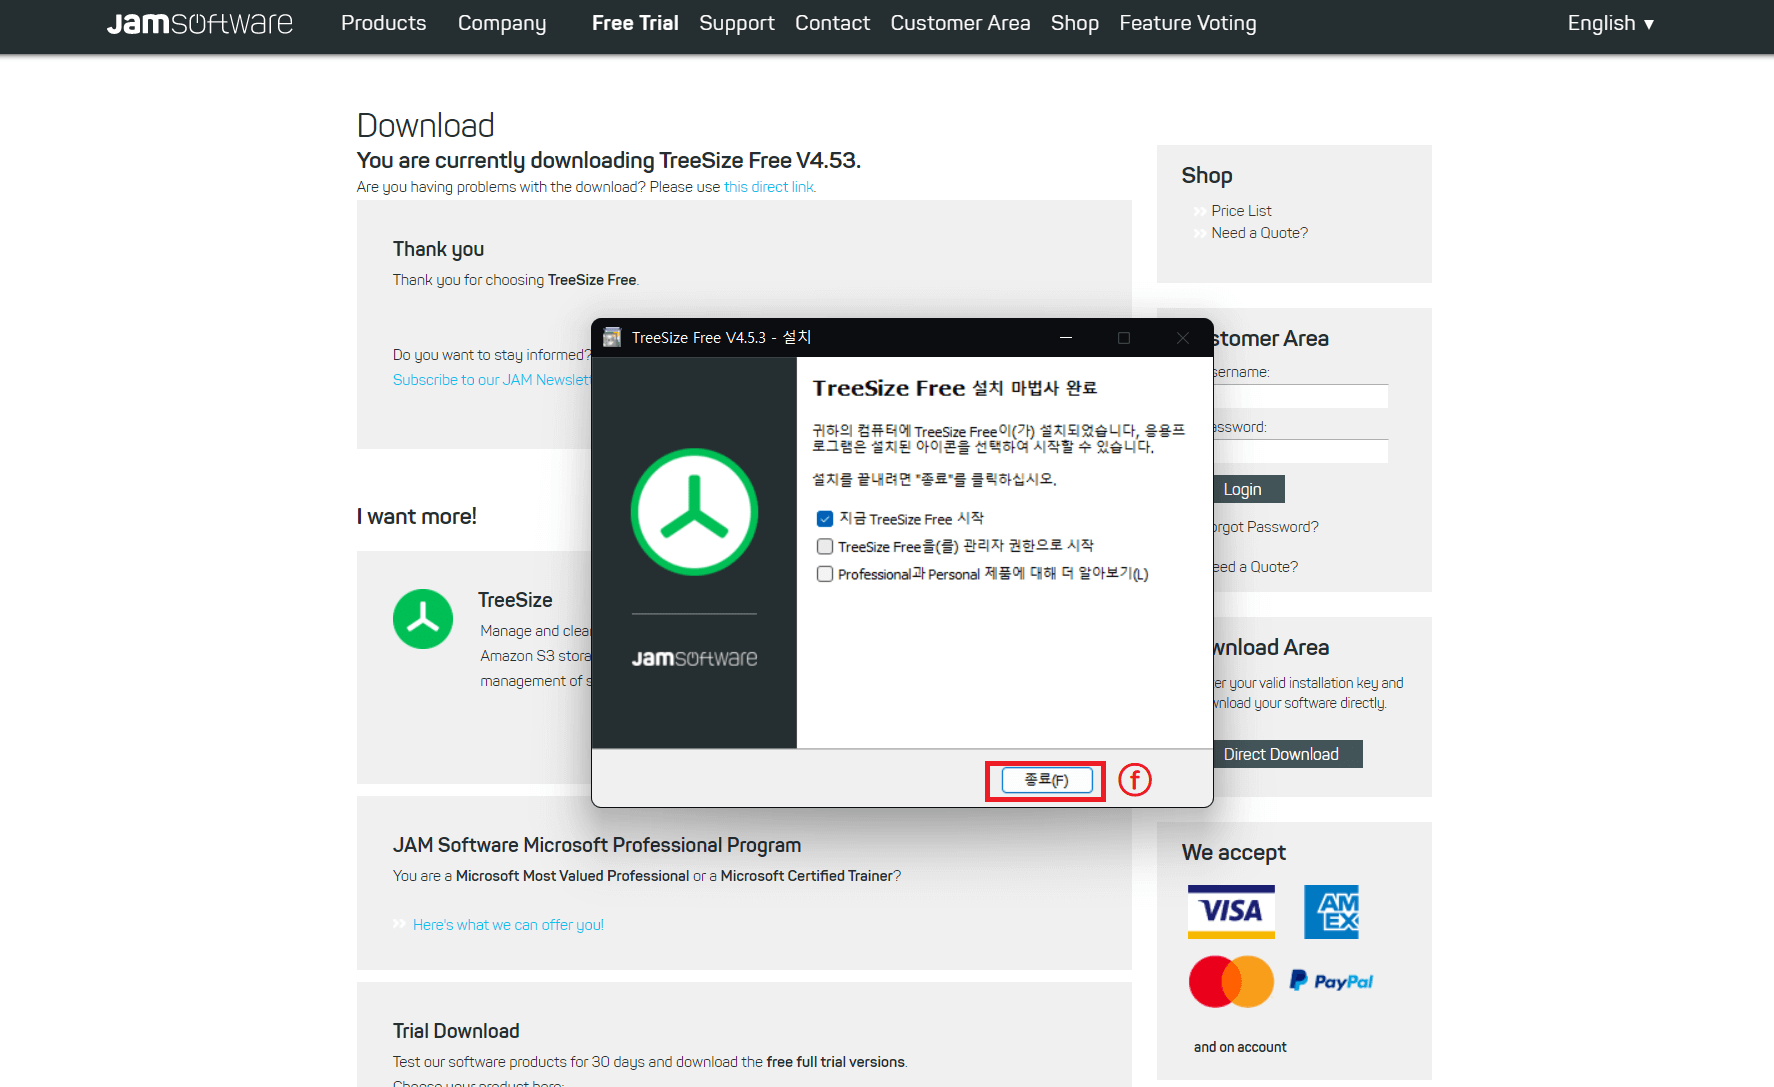Click the VISA payment logo
Image resolution: width=1774 pixels, height=1087 pixels.
click(x=1231, y=911)
